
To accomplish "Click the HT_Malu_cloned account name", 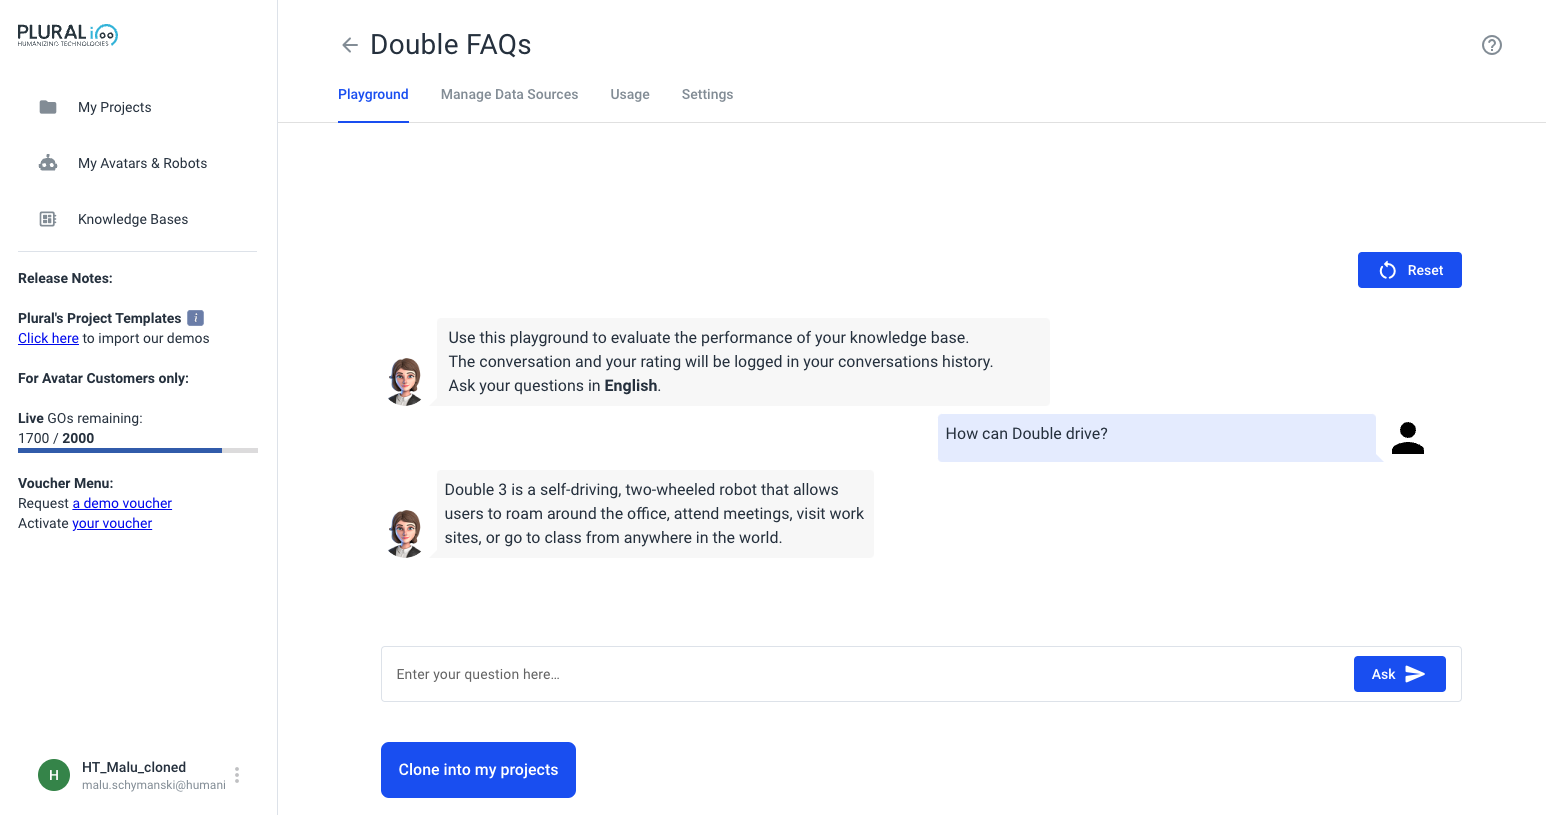I will 134,767.
